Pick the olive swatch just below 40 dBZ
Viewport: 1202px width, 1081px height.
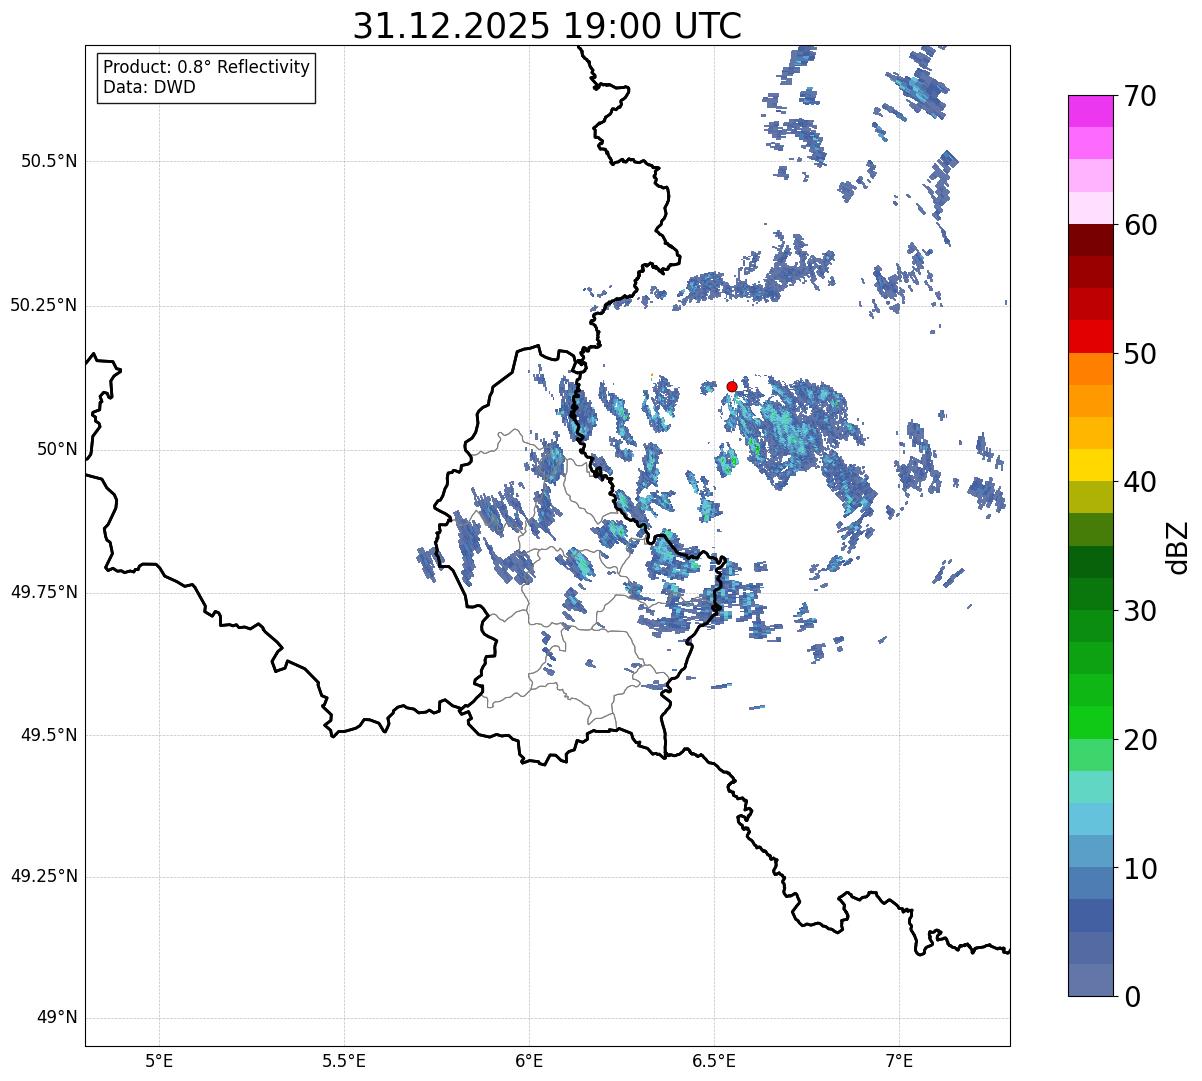(x=1091, y=497)
